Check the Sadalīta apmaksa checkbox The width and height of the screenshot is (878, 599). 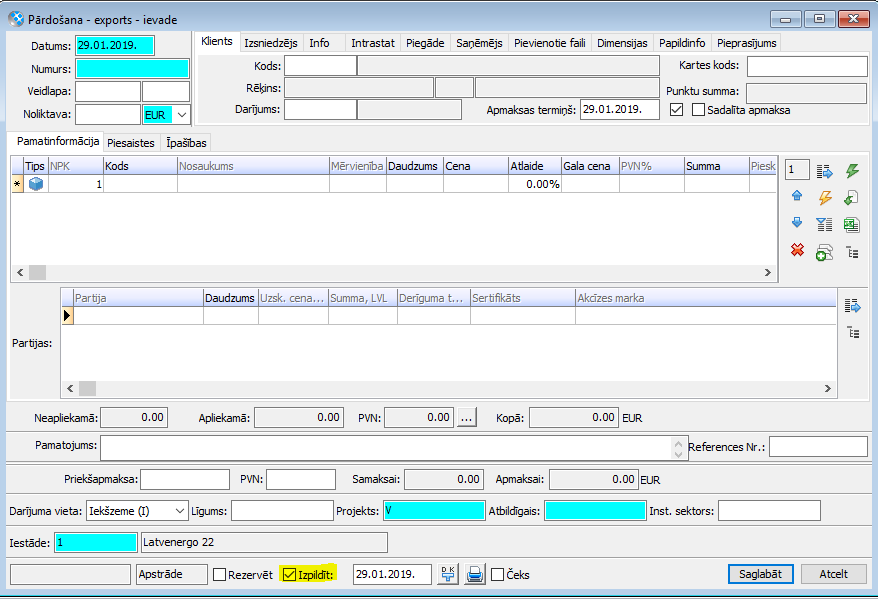pyautogui.click(x=699, y=110)
